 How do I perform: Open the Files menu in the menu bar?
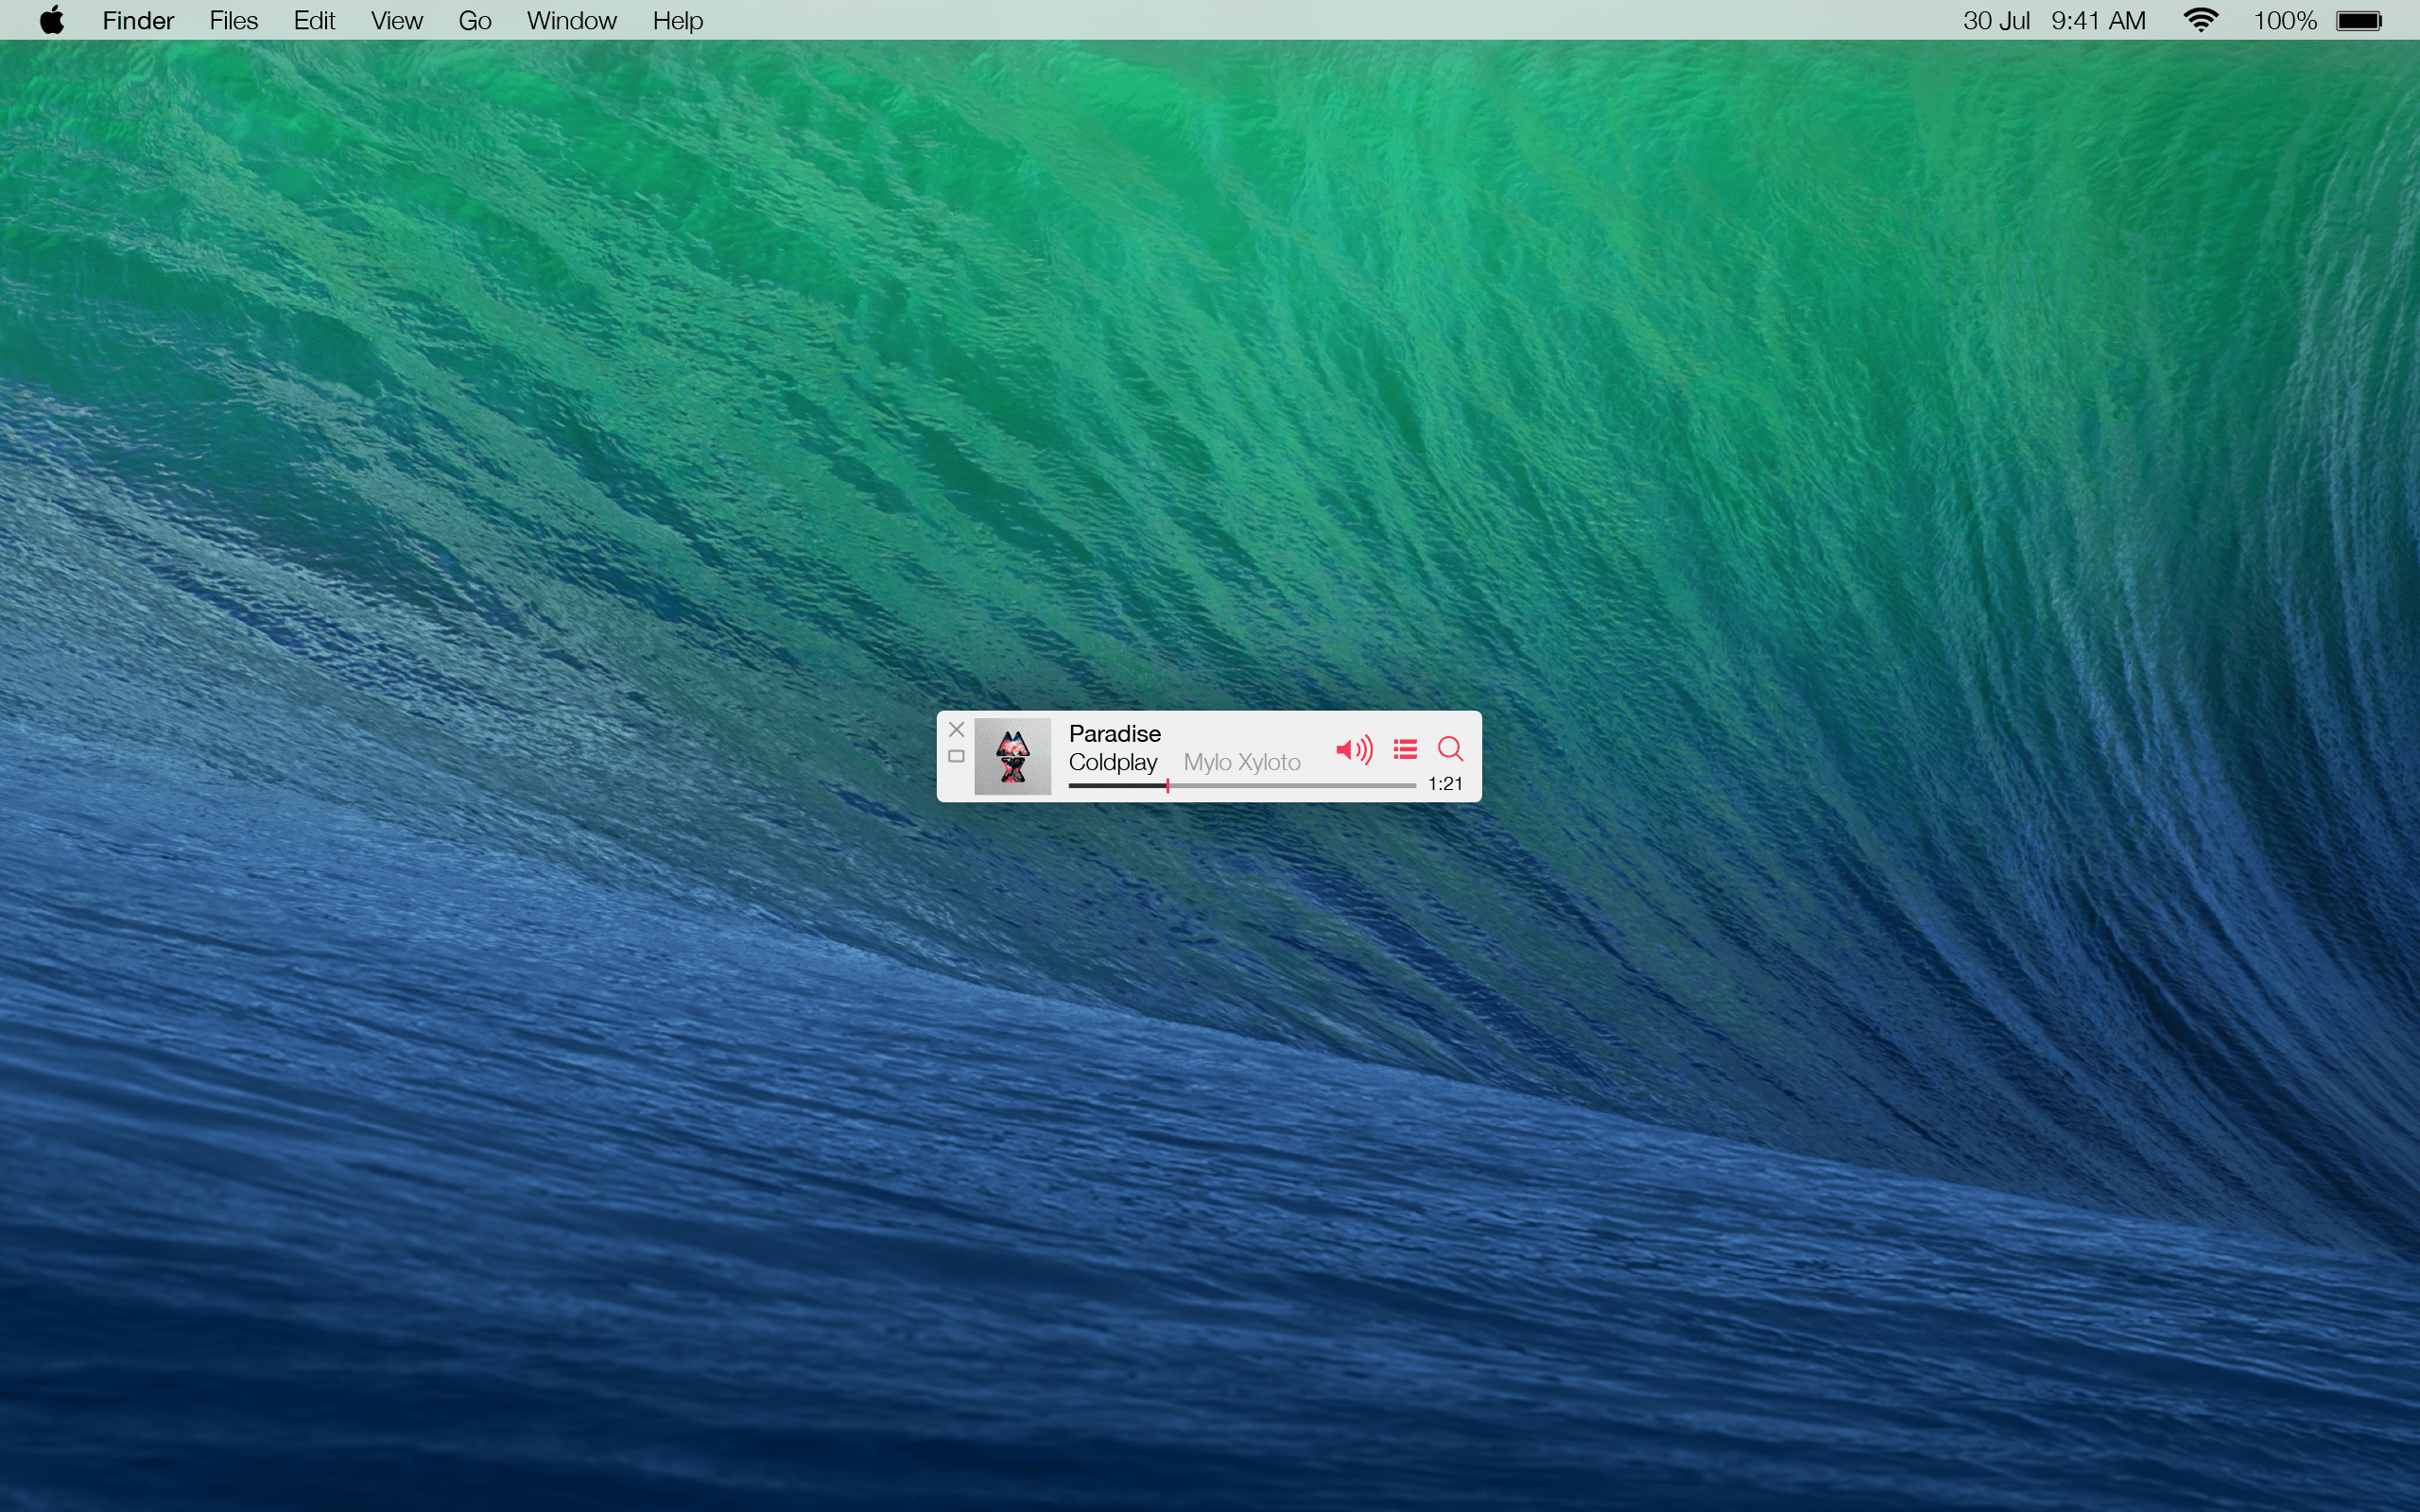point(232,19)
